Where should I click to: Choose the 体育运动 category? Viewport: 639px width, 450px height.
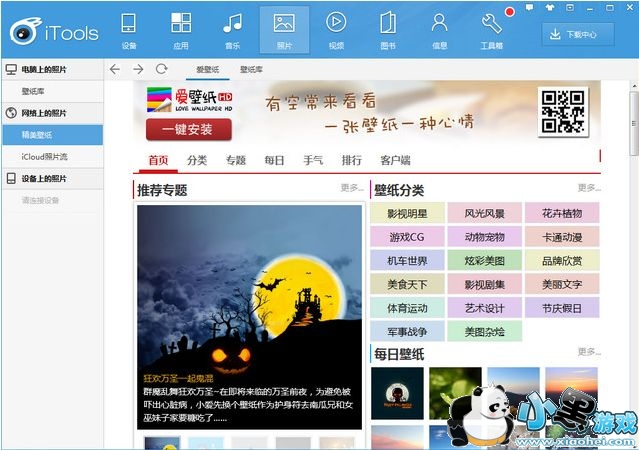click(407, 307)
